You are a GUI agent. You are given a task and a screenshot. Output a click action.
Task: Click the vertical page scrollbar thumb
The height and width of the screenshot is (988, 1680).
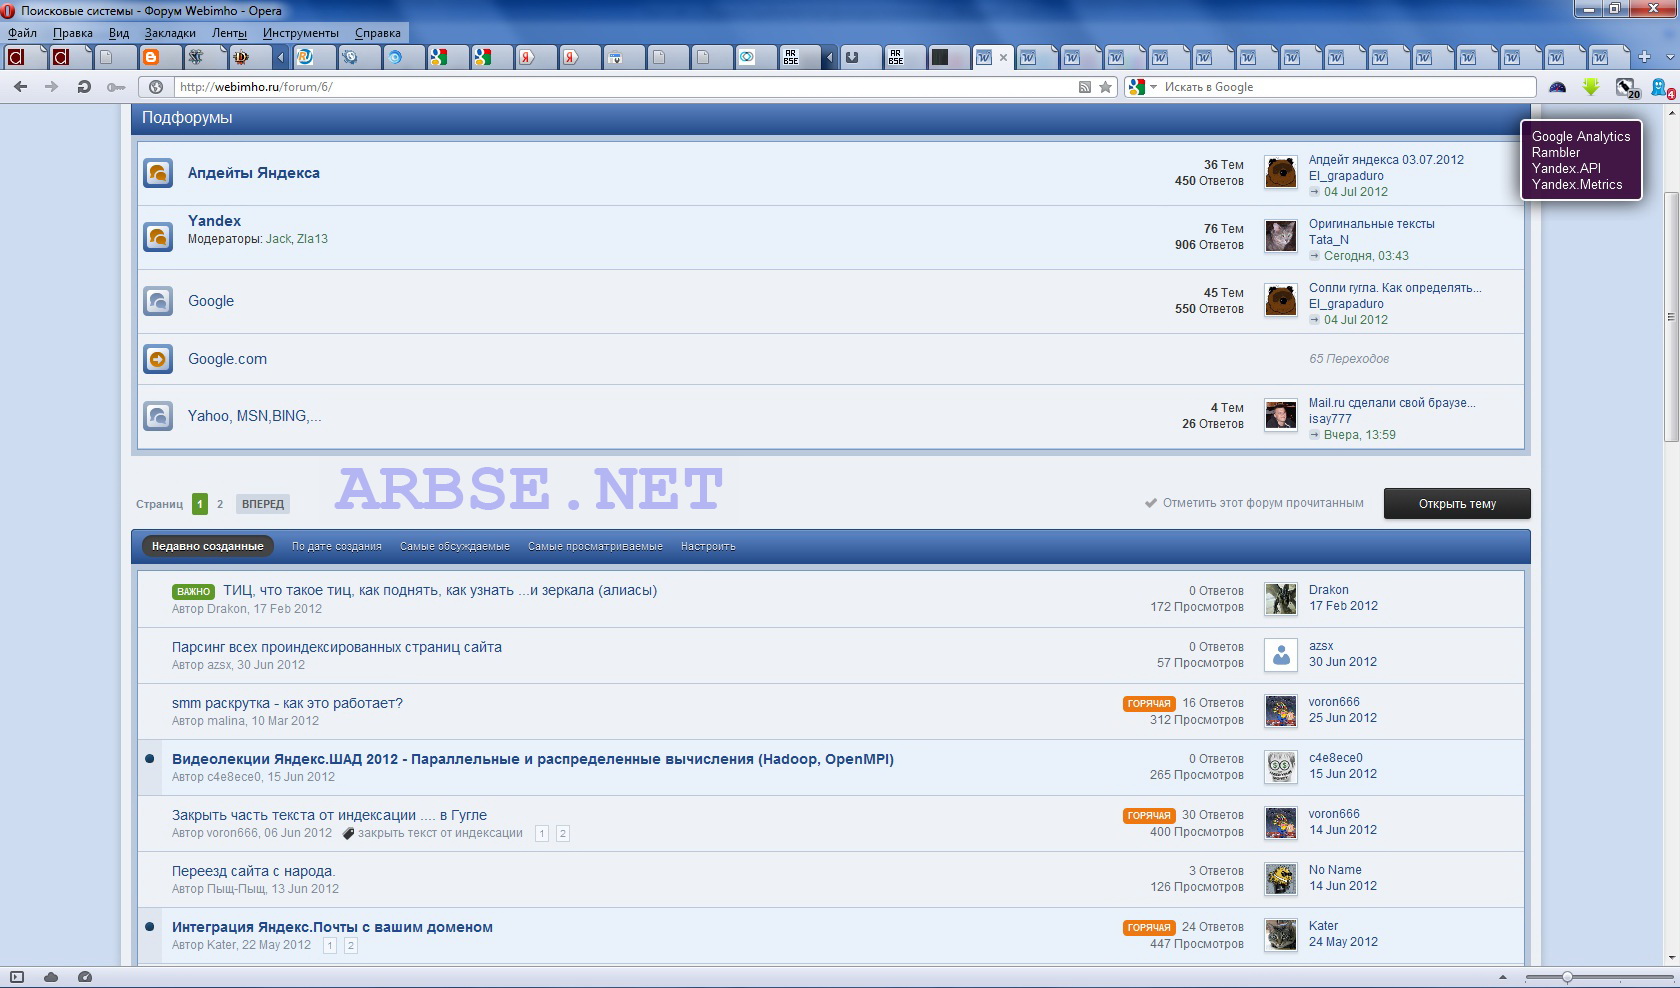click(1670, 315)
